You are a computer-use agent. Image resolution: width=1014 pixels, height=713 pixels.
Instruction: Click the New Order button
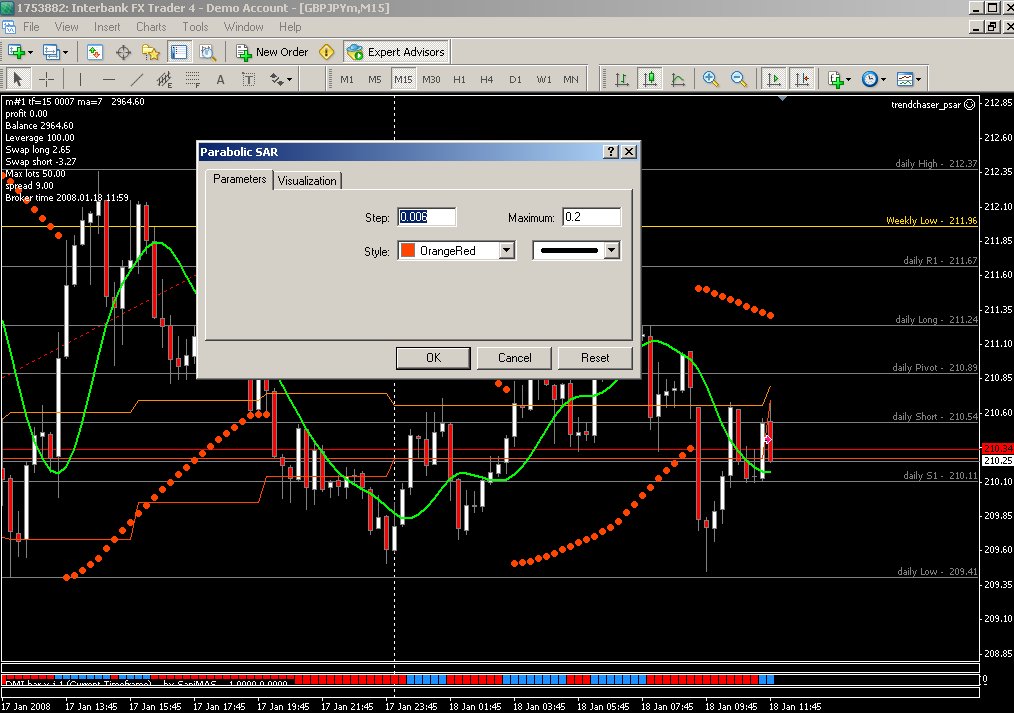click(x=272, y=52)
